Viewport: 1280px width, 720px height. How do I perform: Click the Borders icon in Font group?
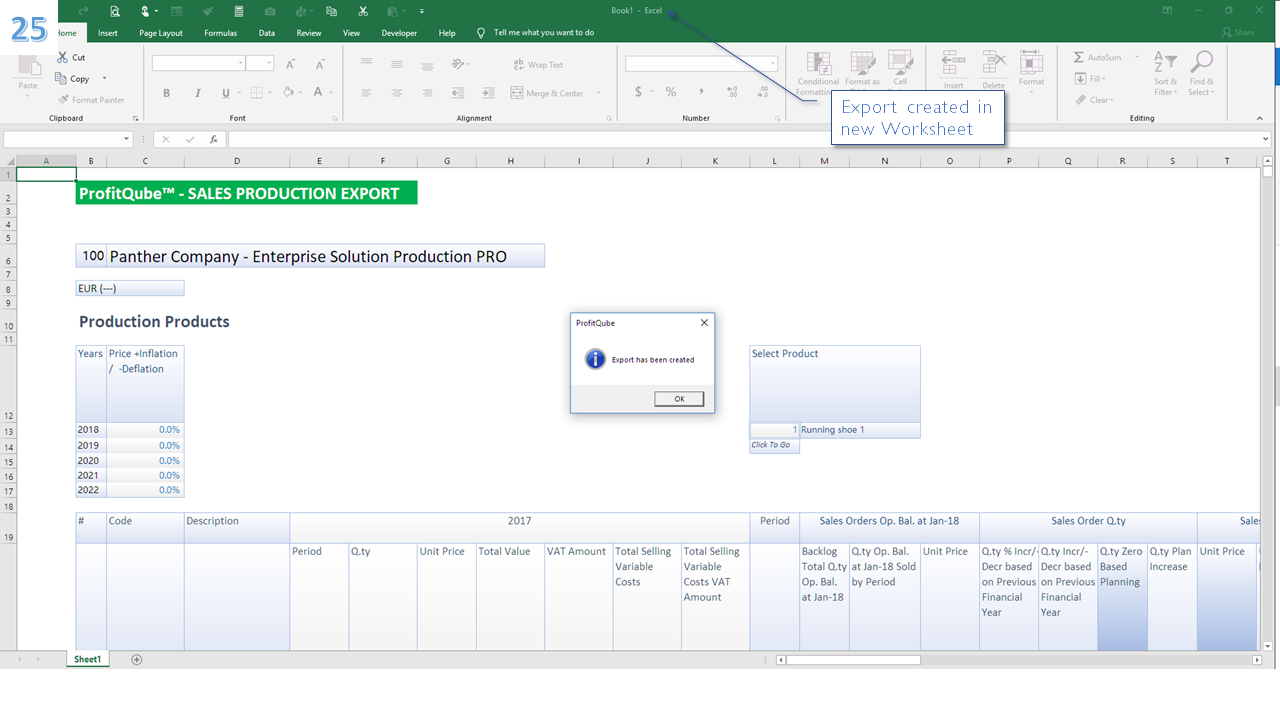(x=256, y=93)
